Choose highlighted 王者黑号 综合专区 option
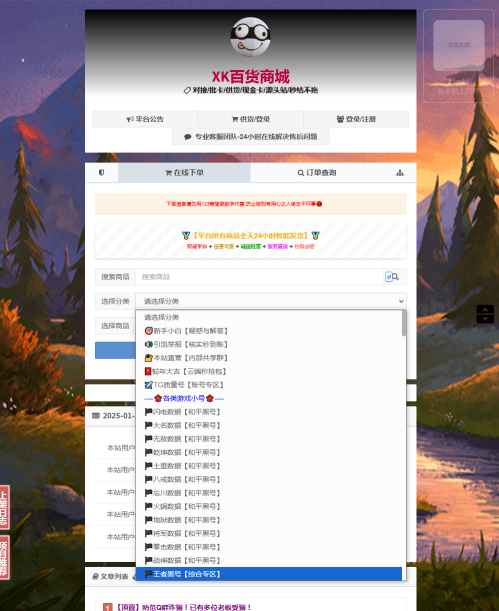 point(269,574)
